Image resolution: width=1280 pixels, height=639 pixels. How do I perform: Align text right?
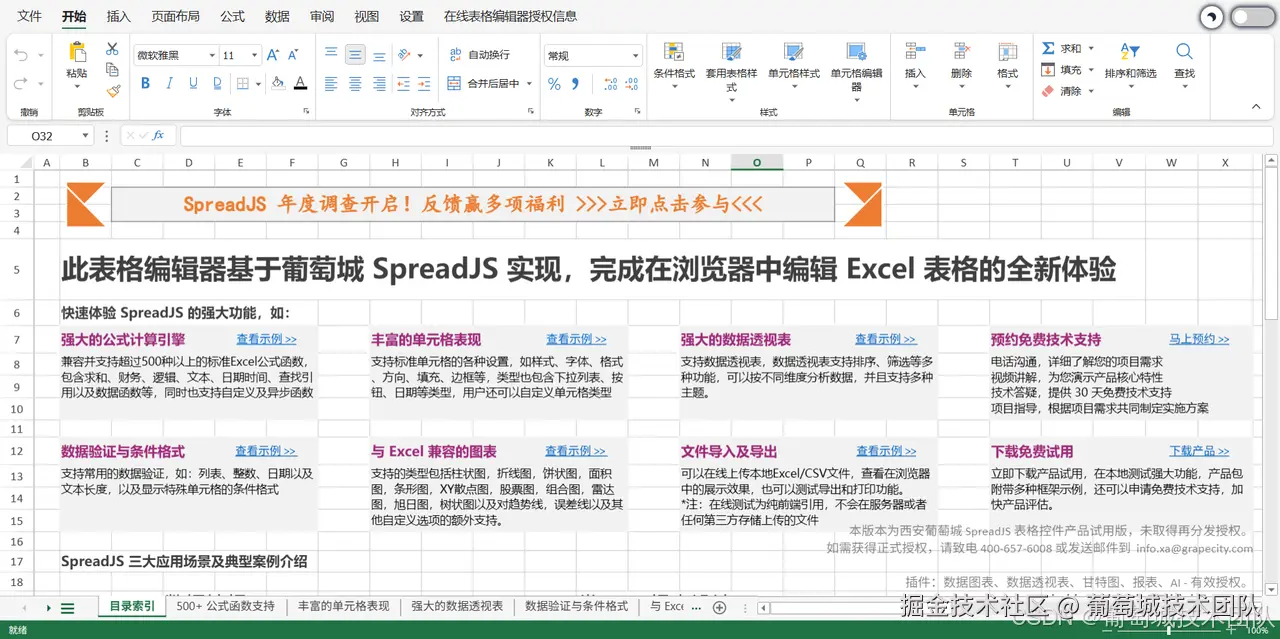tap(378, 84)
